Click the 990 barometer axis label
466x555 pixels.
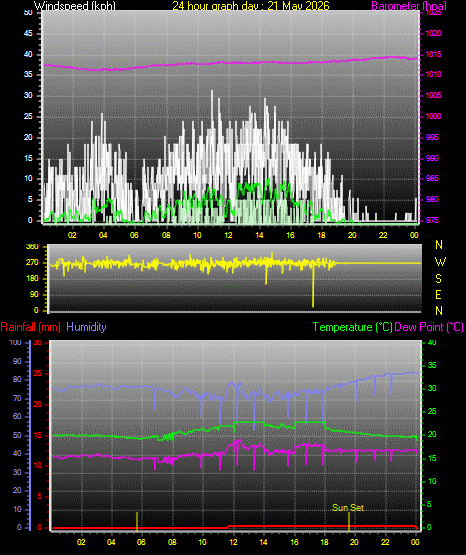(x=432, y=158)
